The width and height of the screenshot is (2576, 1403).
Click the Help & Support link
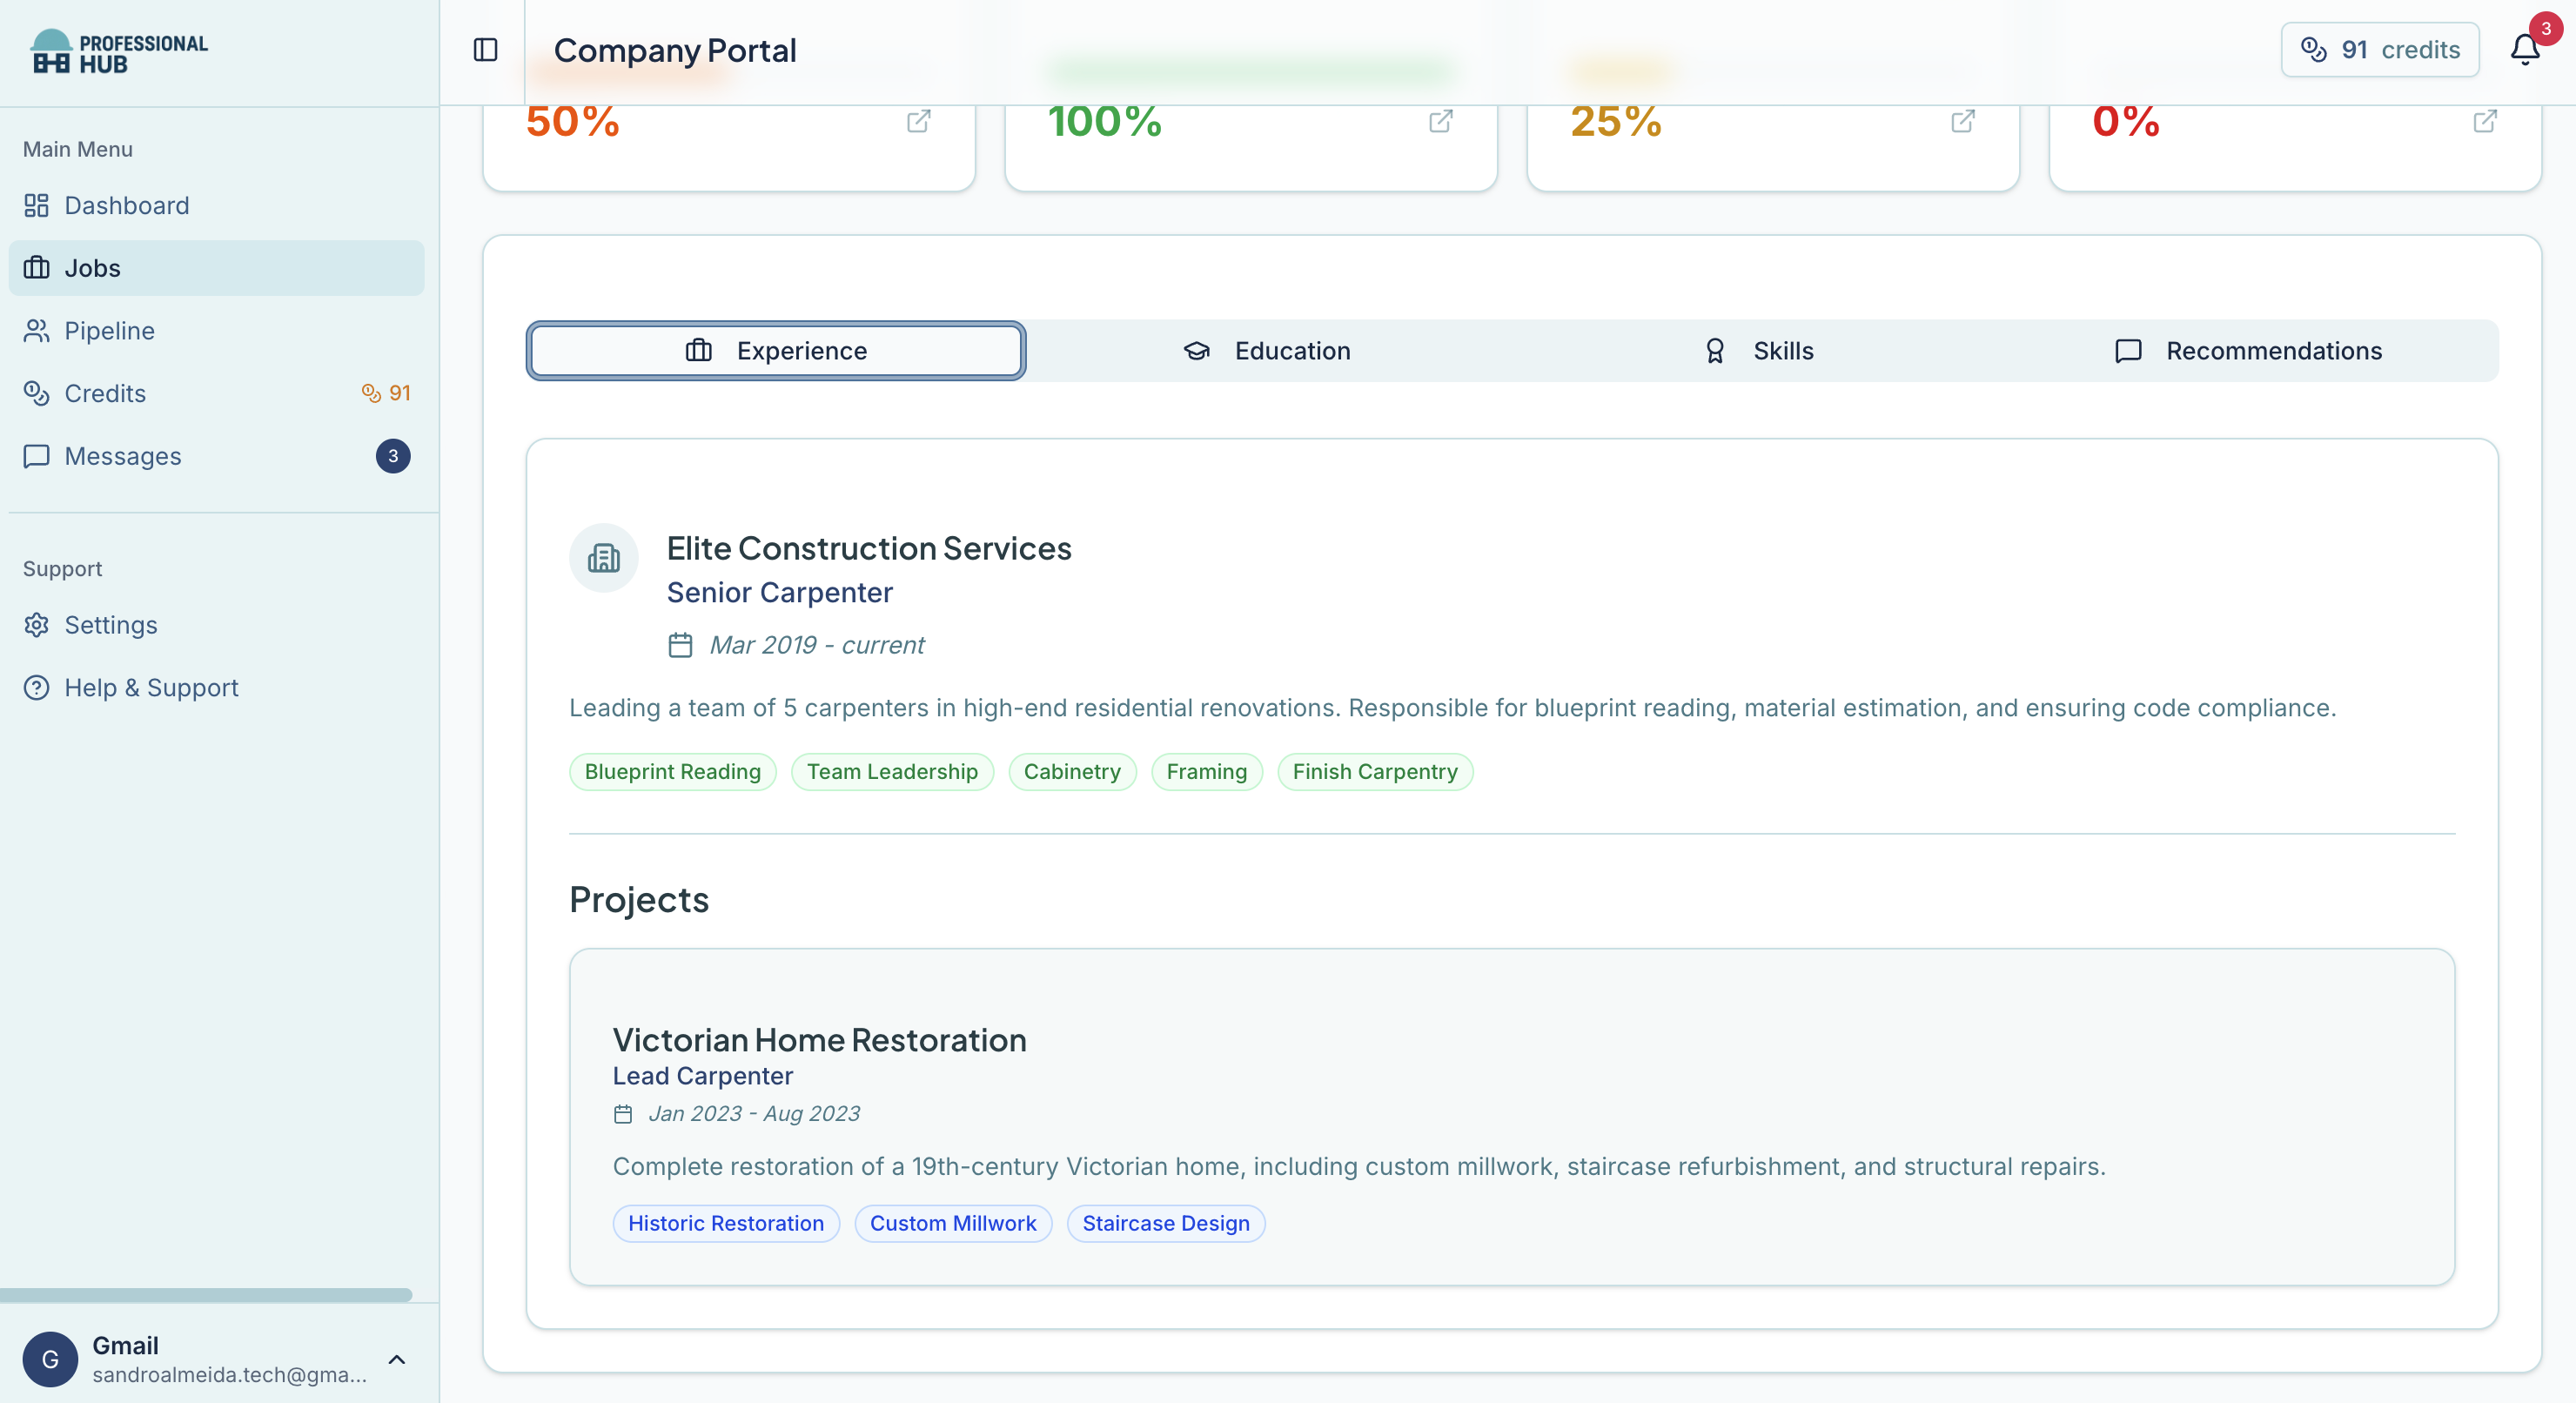[x=151, y=688]
